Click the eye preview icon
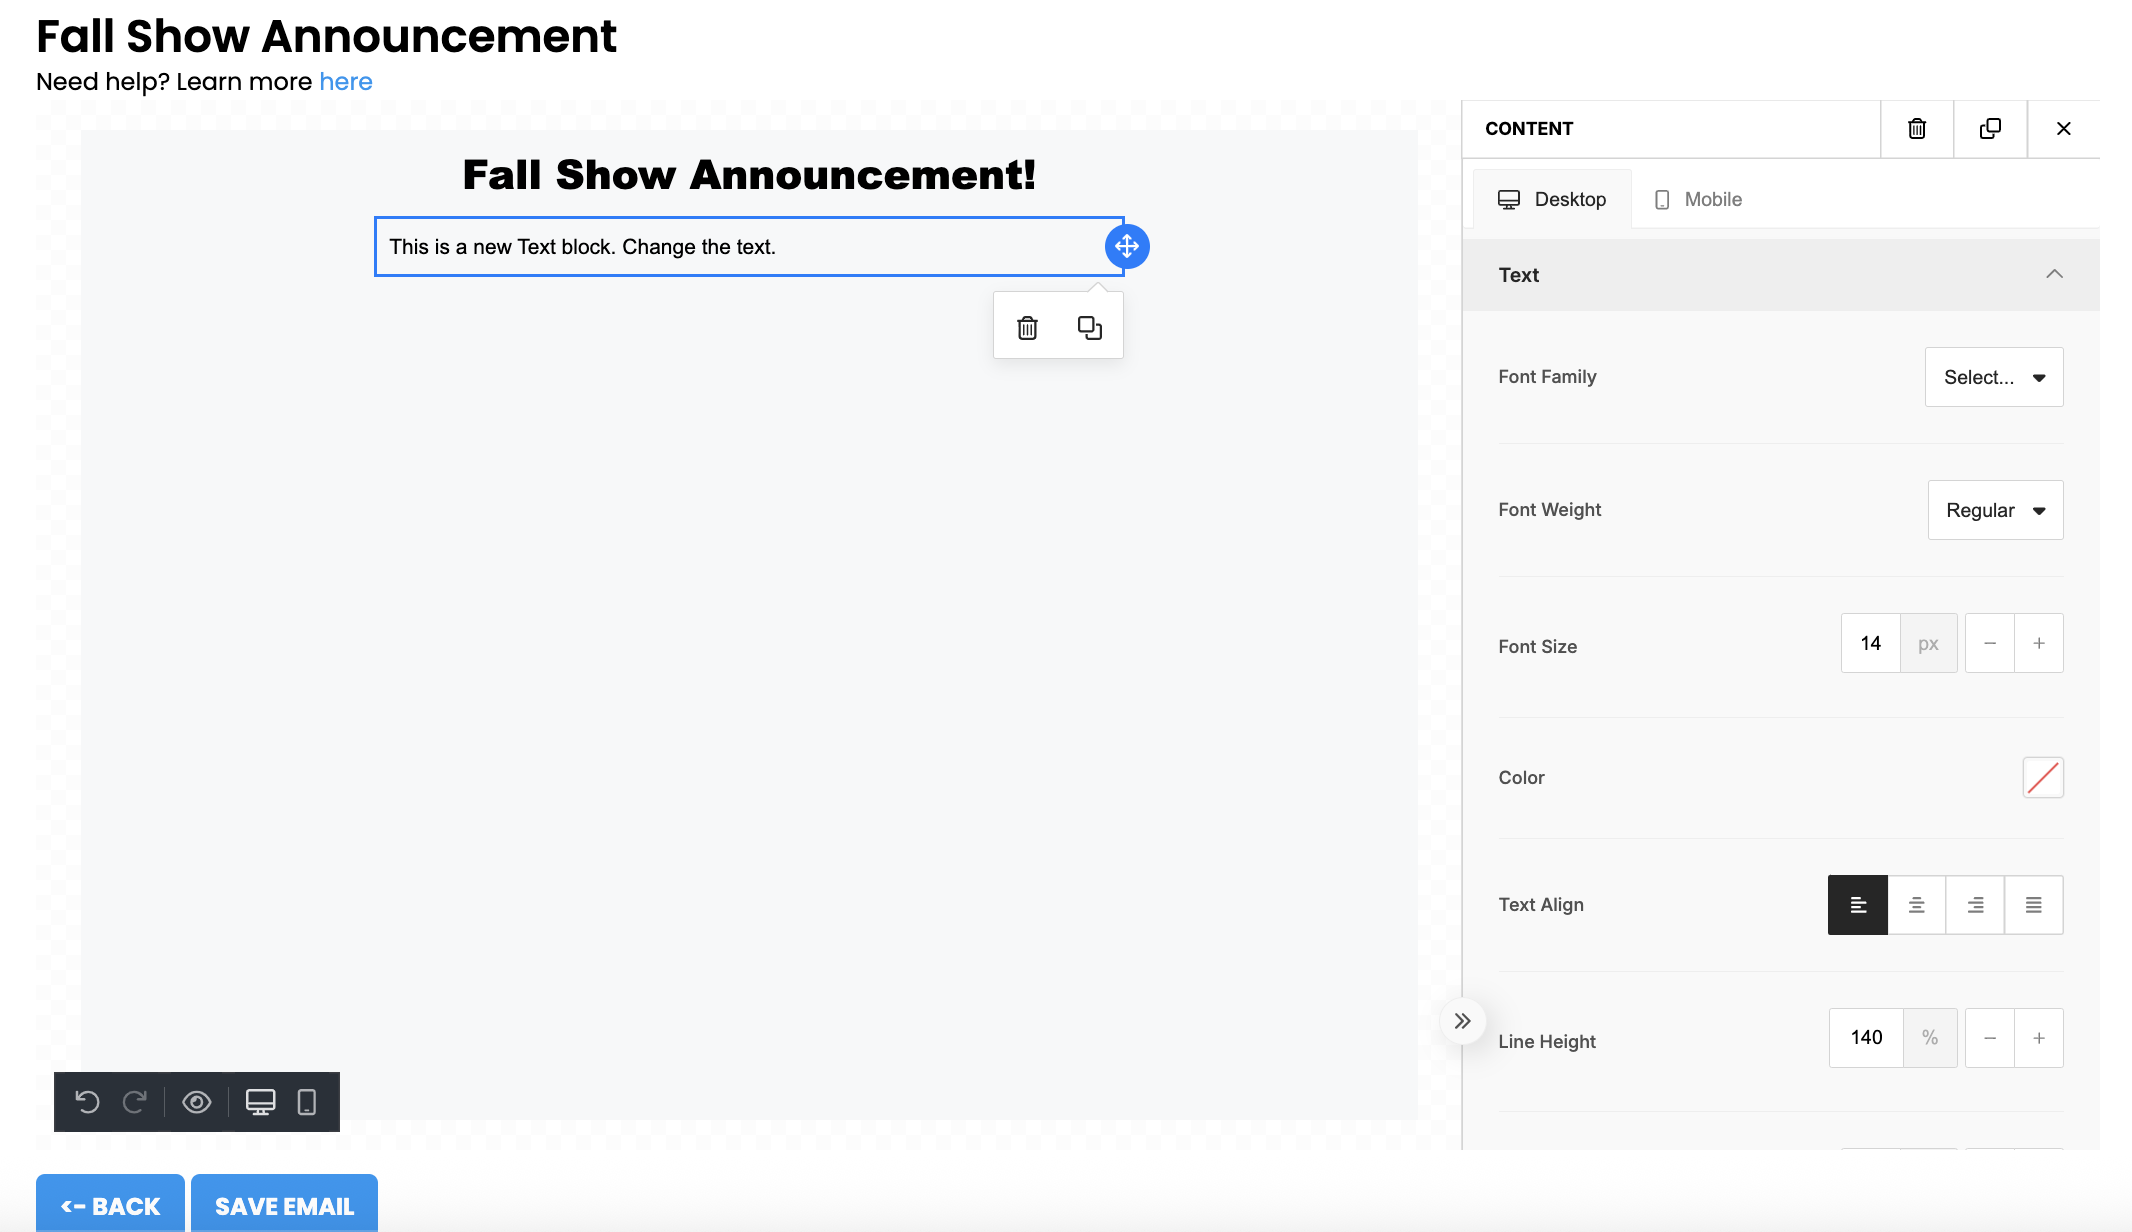Image resolution: width=2132 pixels, height=1232 pixels. click(197, 1102)
